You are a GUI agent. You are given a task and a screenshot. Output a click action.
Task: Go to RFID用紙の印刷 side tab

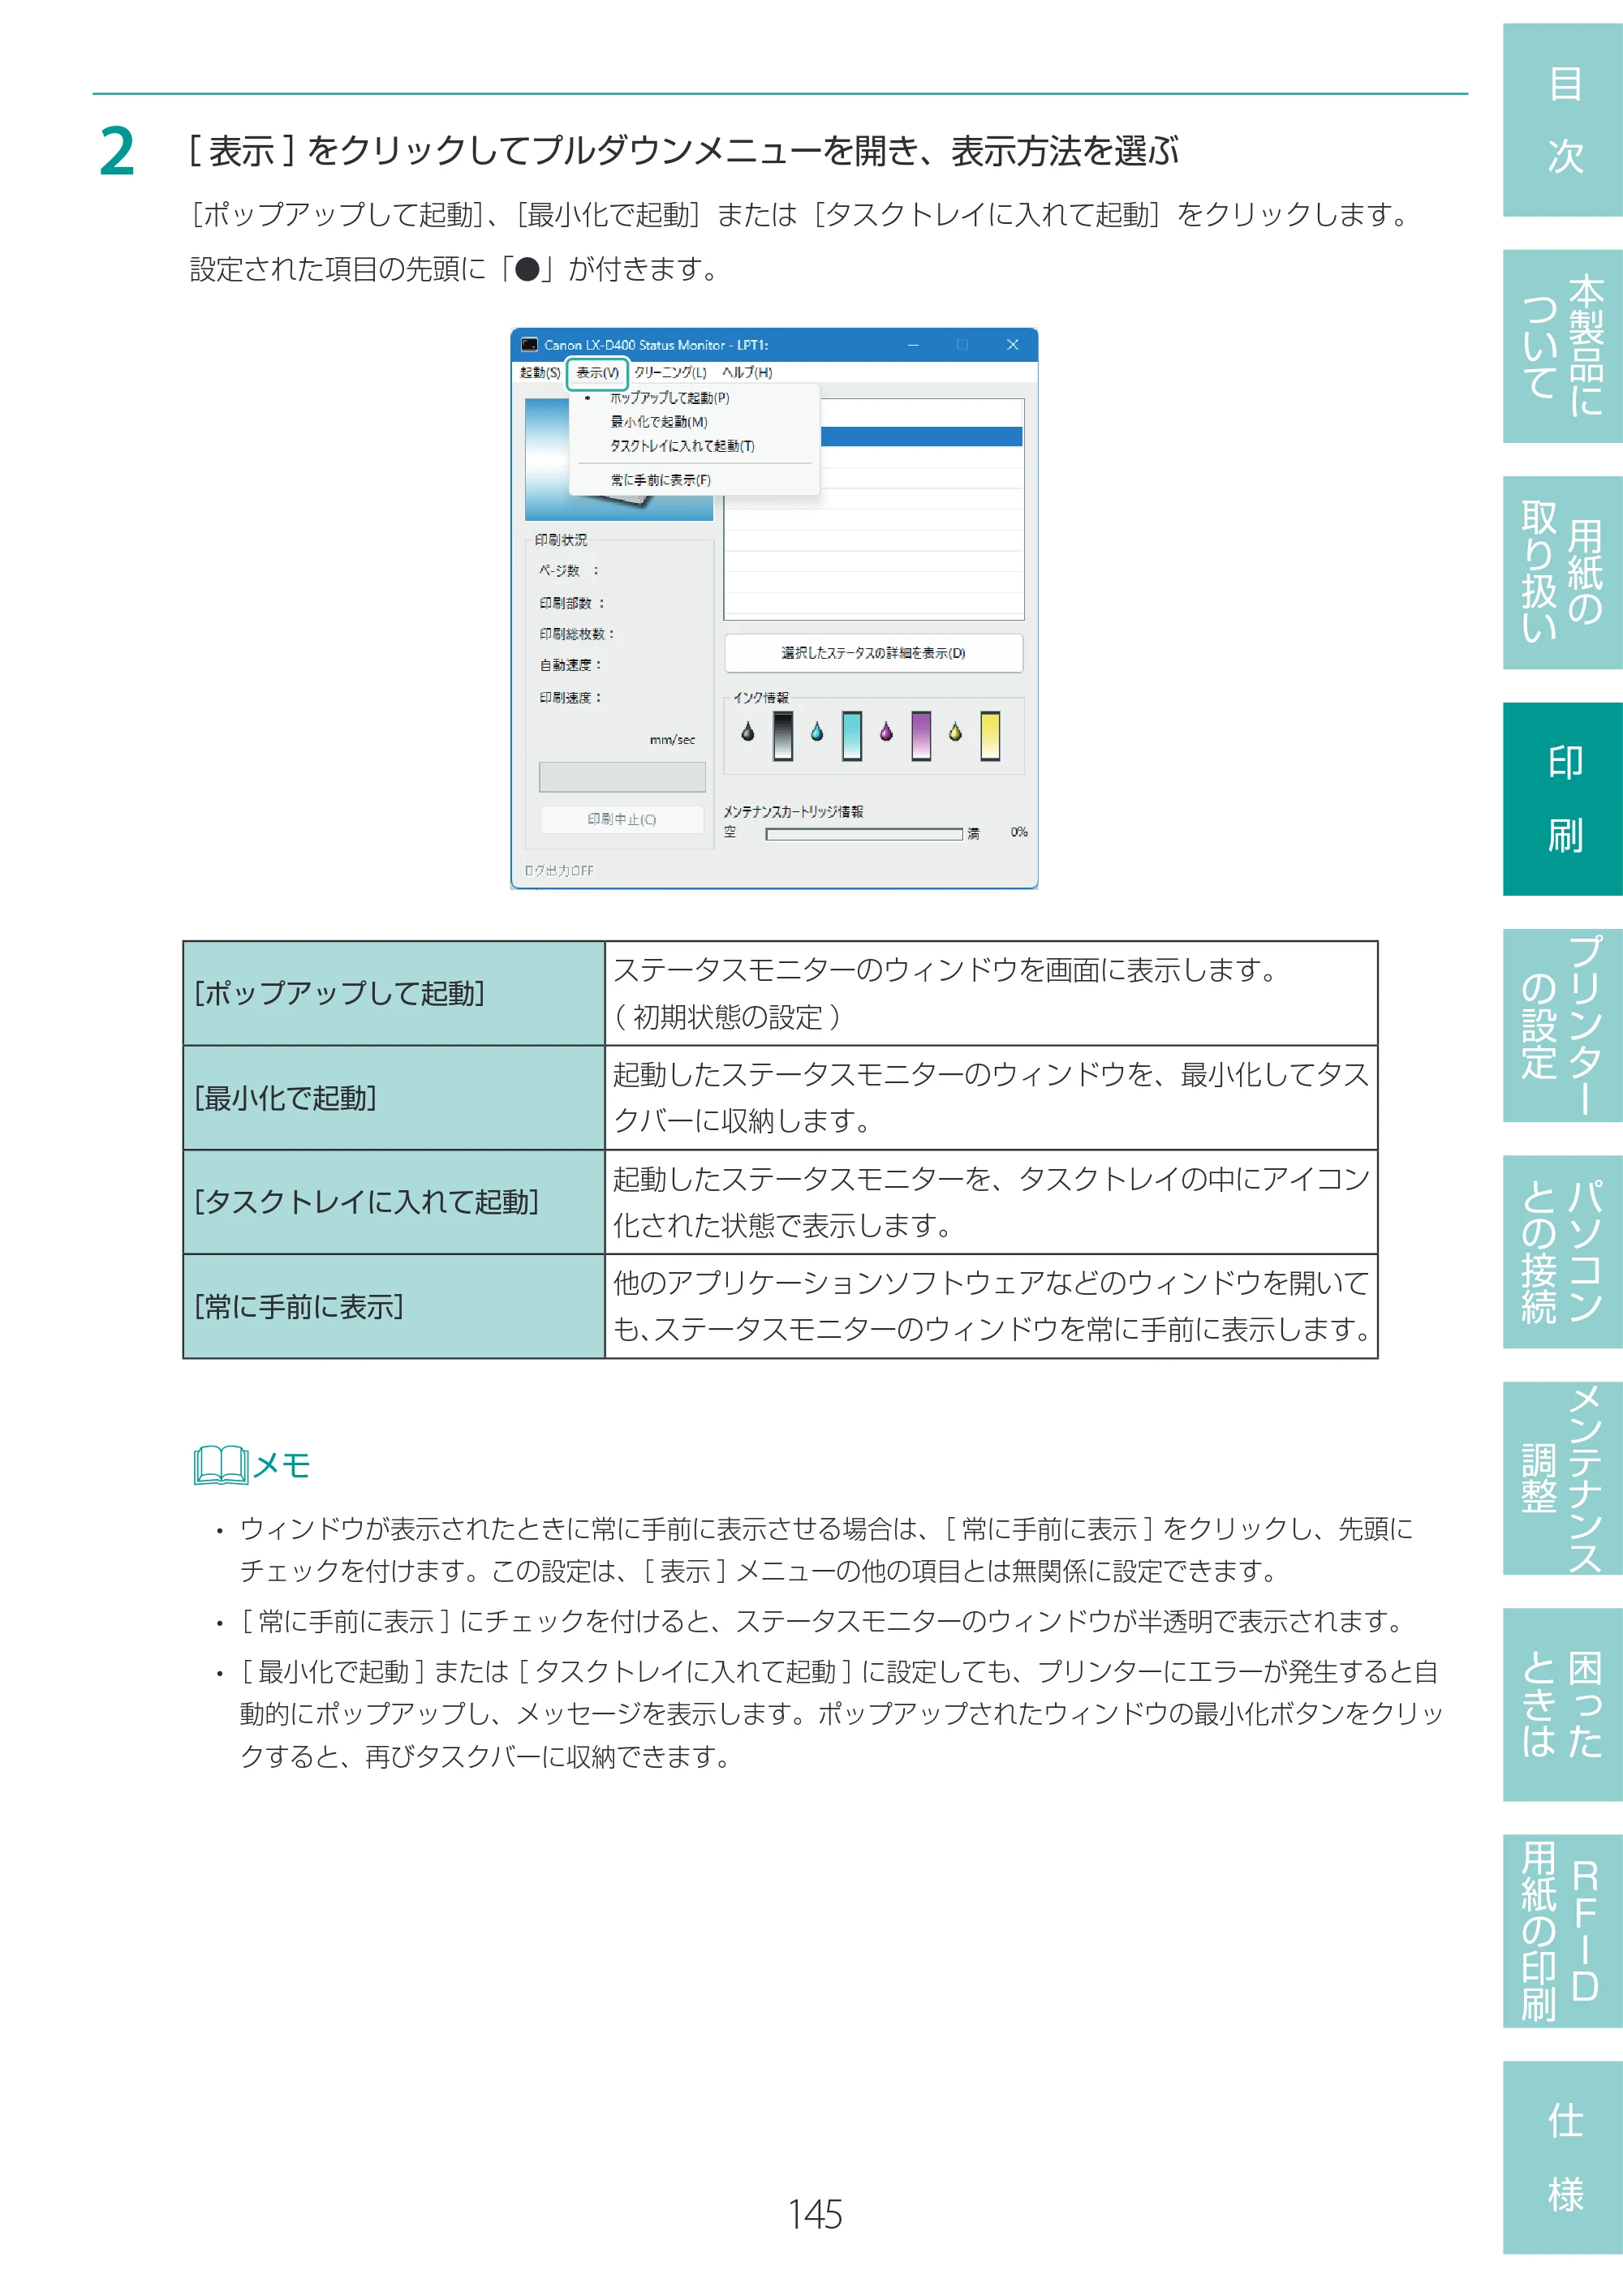(x=1563, y=1931)
